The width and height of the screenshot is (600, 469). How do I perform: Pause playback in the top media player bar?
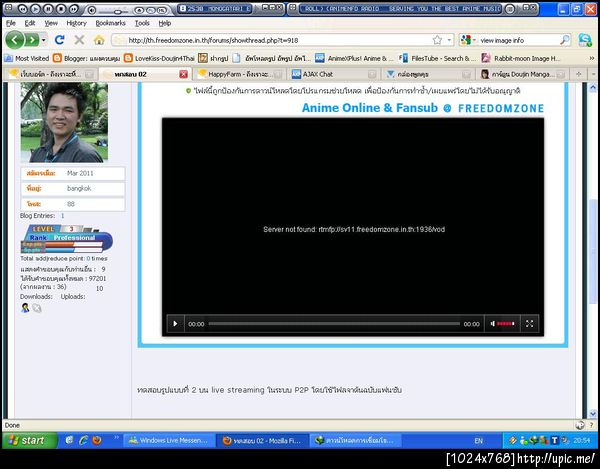[x=47, y=9]
